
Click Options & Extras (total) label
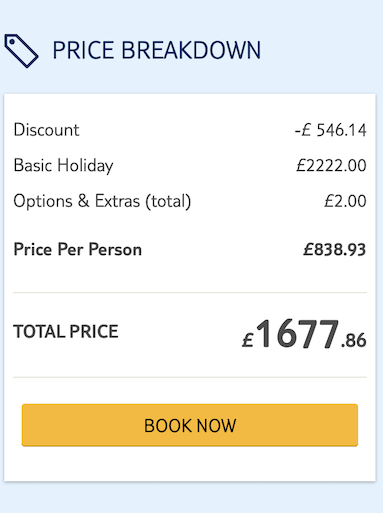point(102,201)
